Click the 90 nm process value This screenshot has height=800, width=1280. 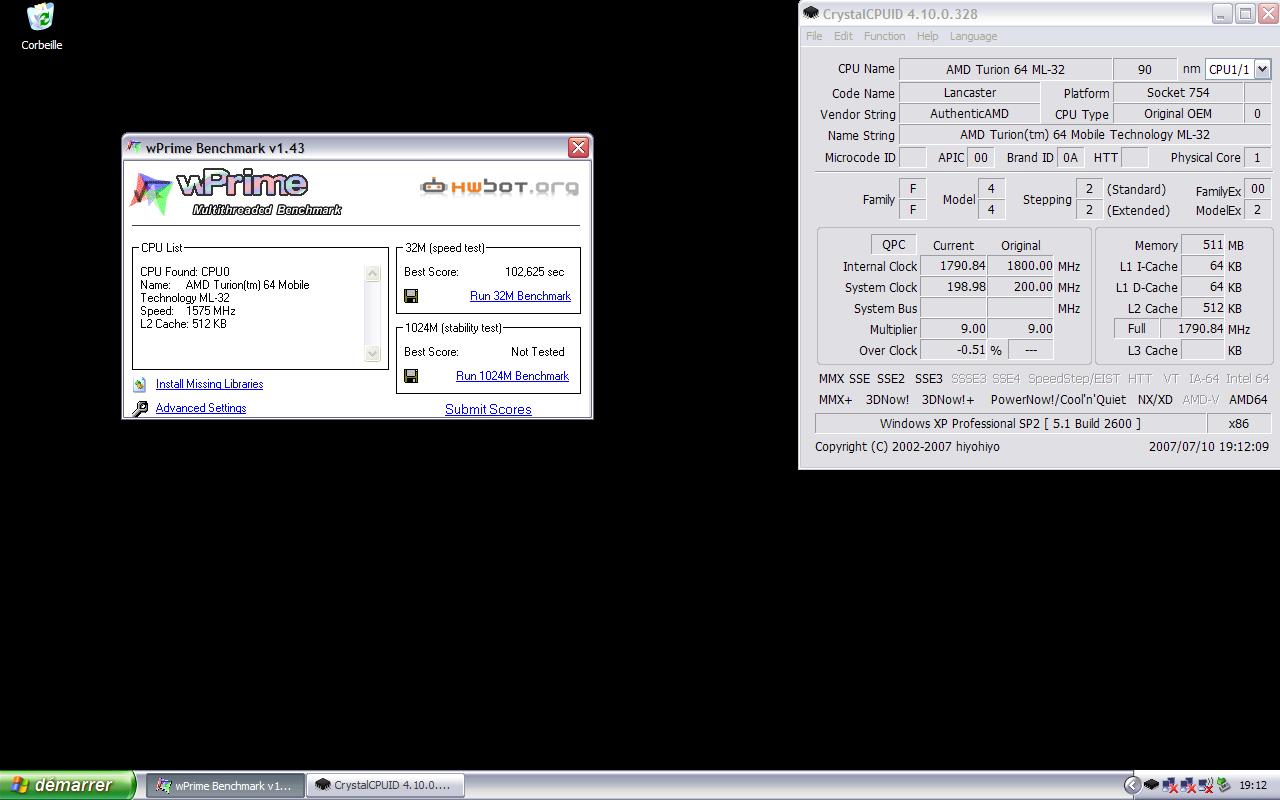1144,69
